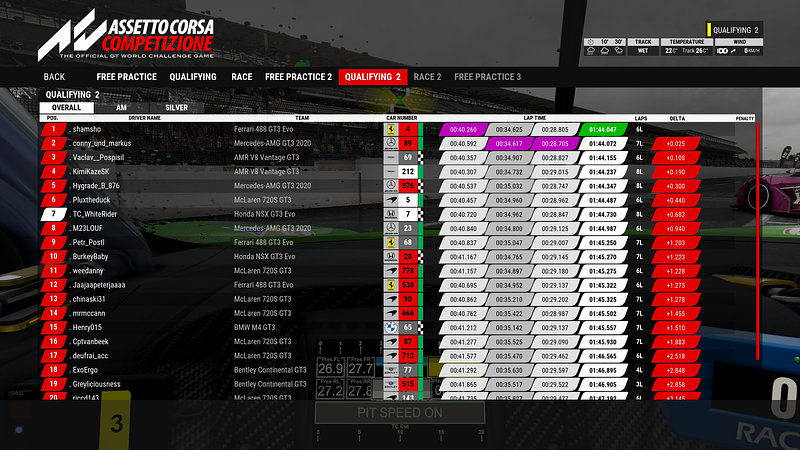Viewport: 800px width, 450px height.
Task: Click the McLaren logo for car 666
Action: (x=391, y=313)
